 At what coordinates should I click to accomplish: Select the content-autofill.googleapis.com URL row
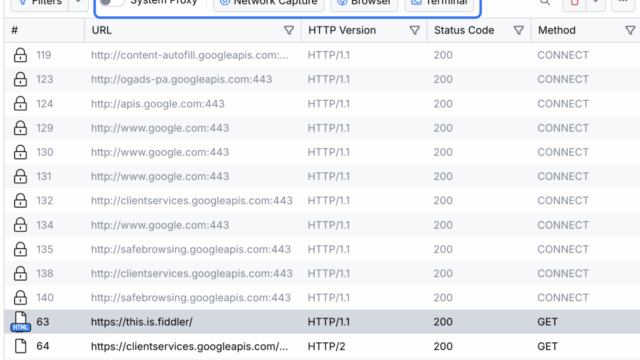190,55
